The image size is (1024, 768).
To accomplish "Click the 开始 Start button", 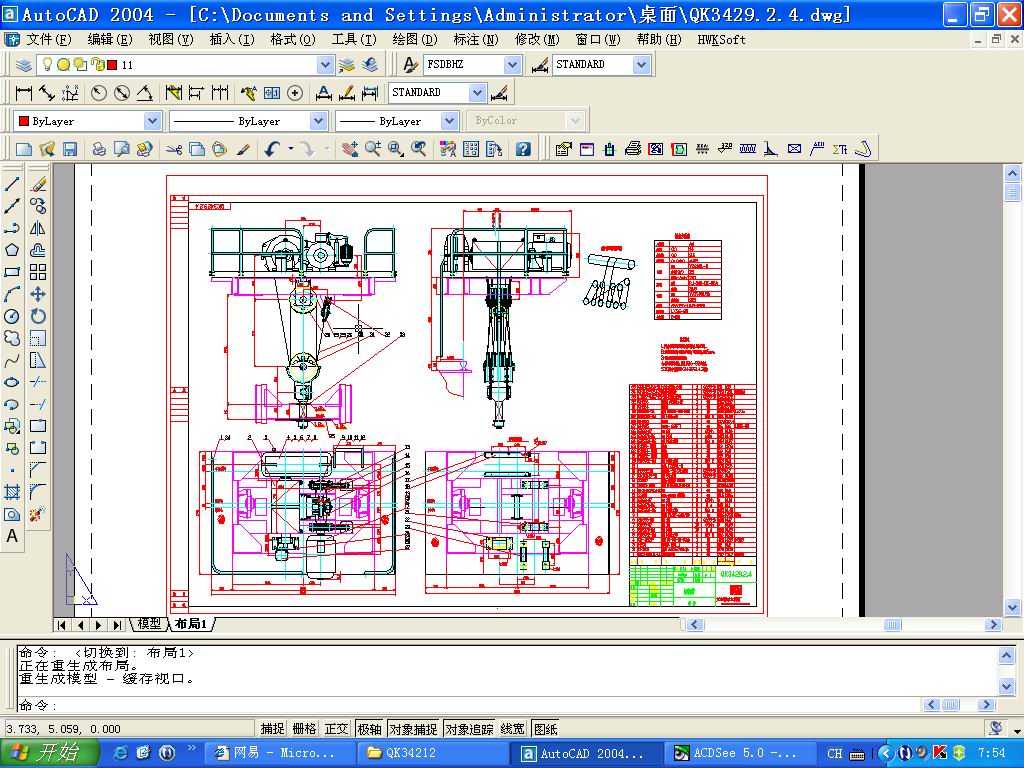I will pos(50,752).
